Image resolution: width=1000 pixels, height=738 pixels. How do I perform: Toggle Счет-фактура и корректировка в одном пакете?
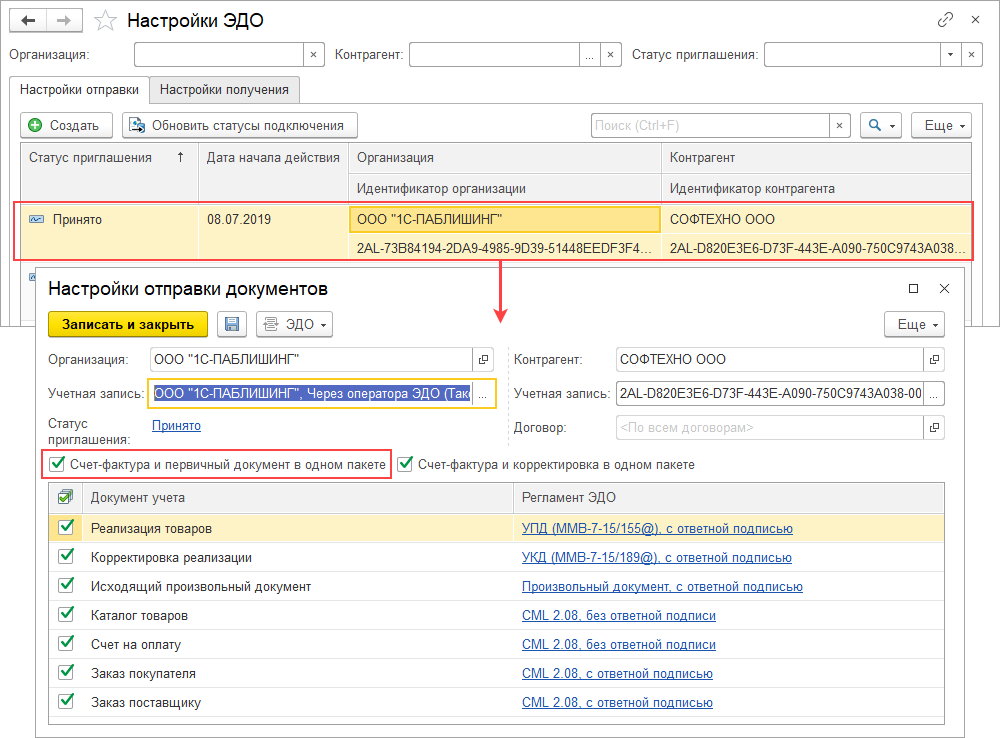click(x=405, y=464)
